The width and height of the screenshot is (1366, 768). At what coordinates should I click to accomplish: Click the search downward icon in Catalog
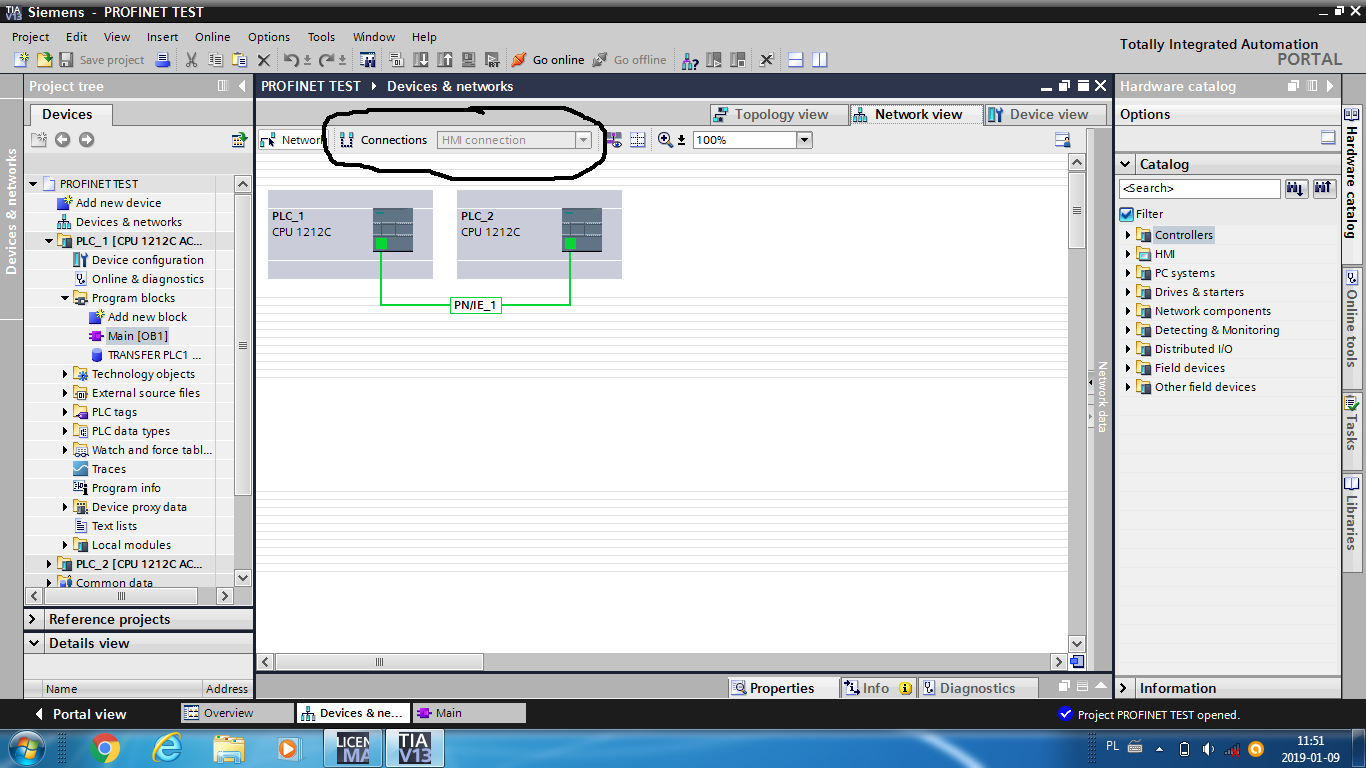click(x=1296, y=188)
